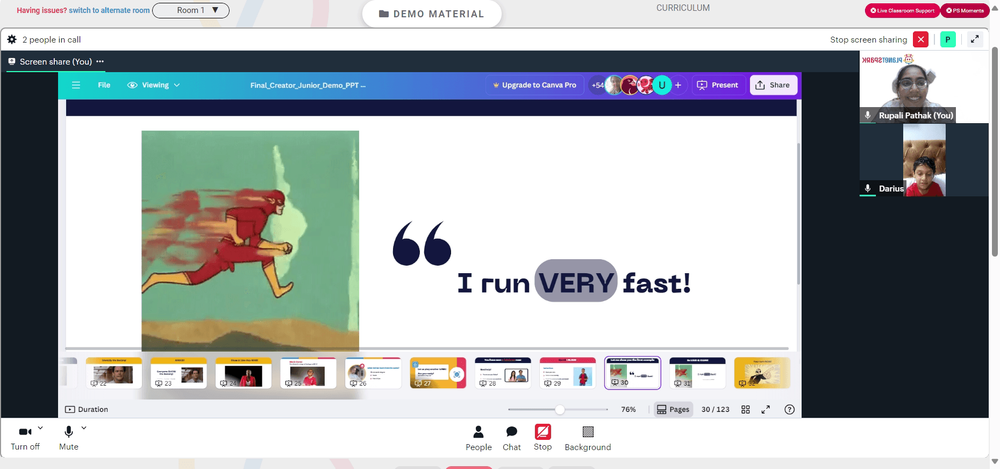Viewport: 1000px width, 469px height.
Task: Open the Viewing mode dropdown
Action: click(153, 85)
